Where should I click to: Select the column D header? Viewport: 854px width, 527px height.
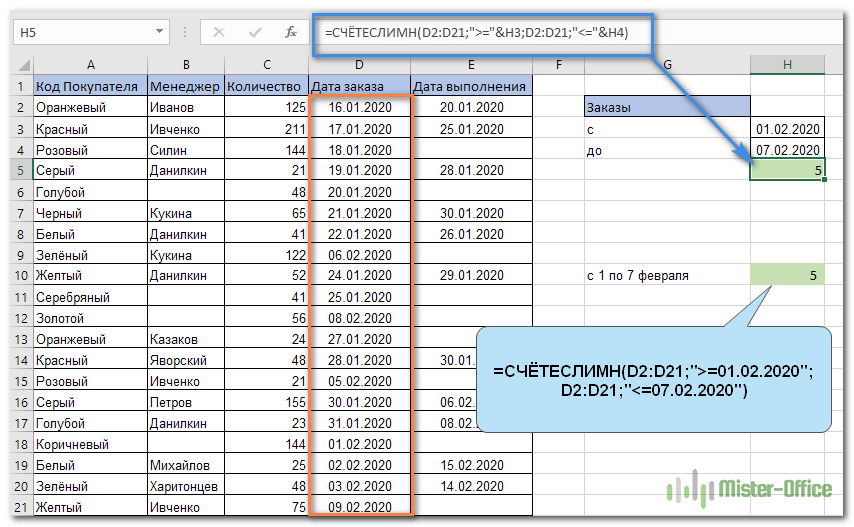pyautogui.click(x=359, y=65)
